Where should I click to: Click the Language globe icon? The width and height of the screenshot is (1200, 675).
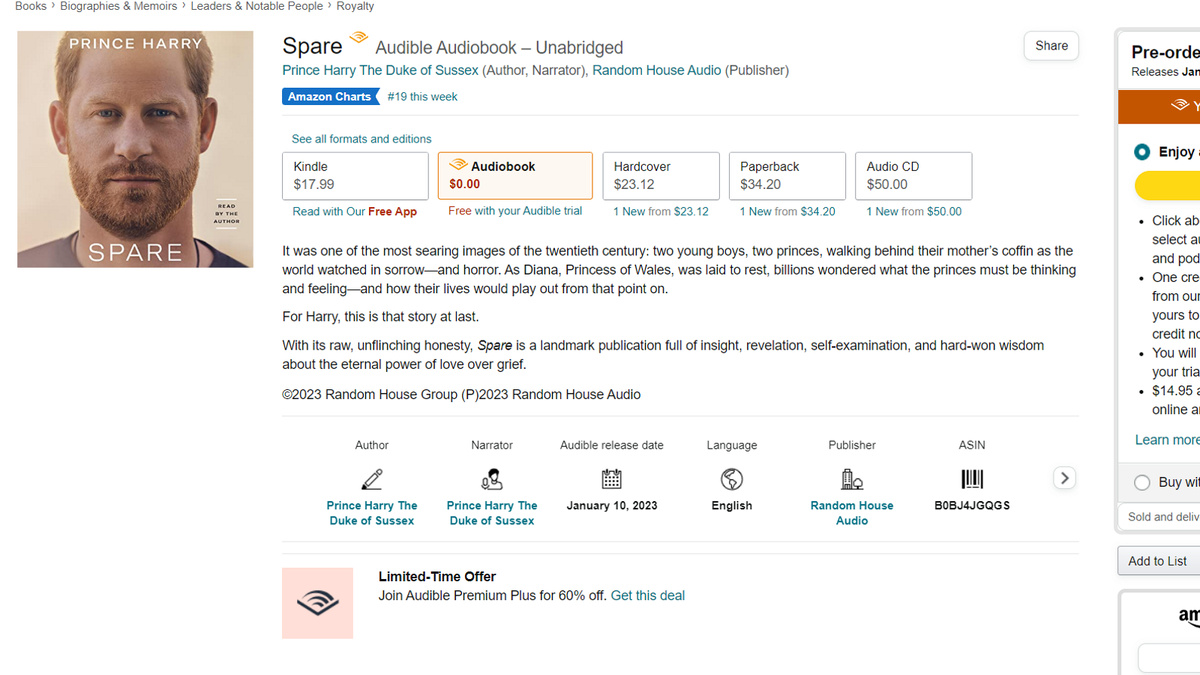click(732, 478)
